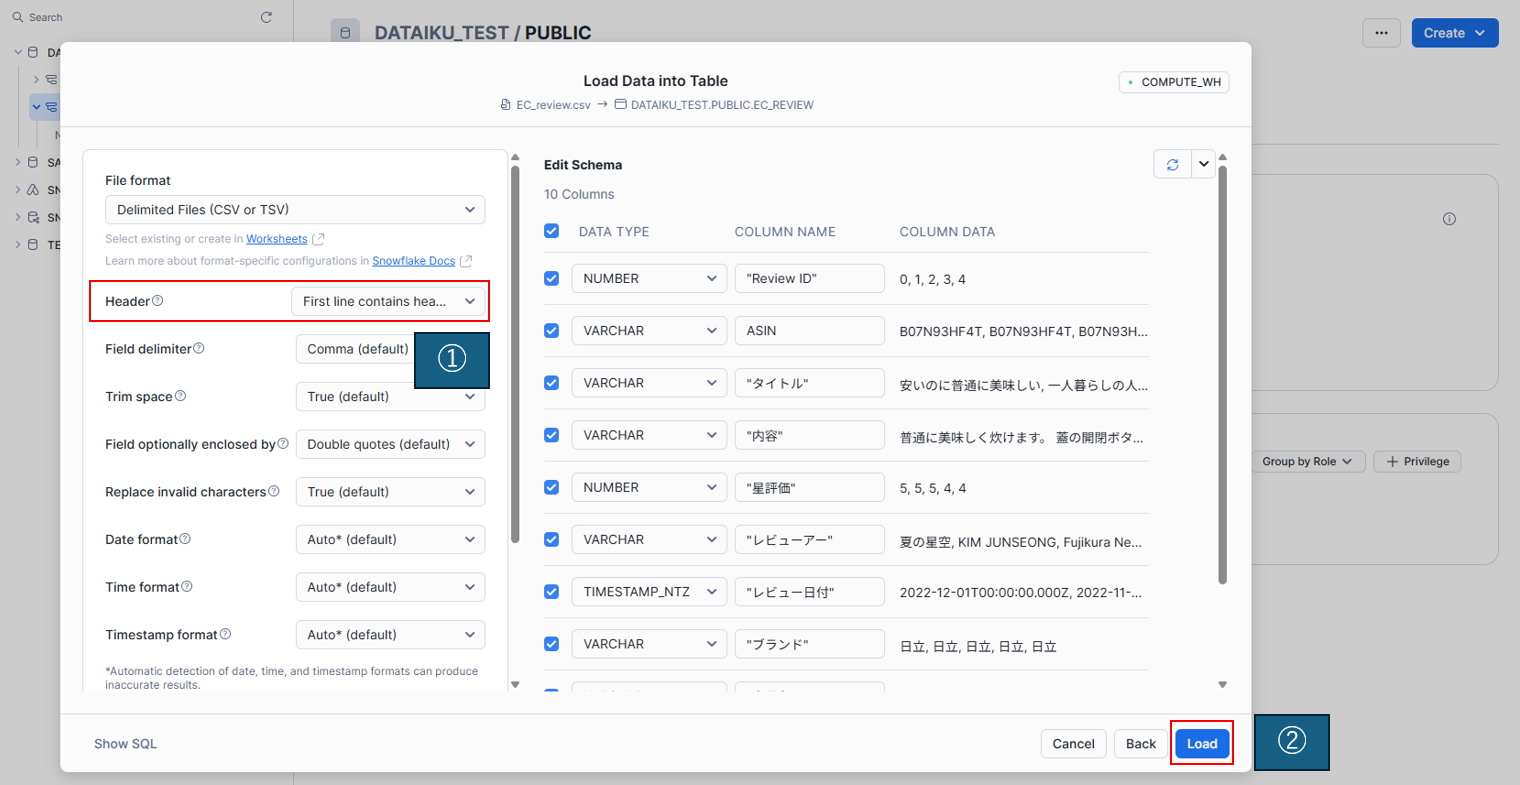
Task: Open the Timestamp format dropdown
Action: 390,635
